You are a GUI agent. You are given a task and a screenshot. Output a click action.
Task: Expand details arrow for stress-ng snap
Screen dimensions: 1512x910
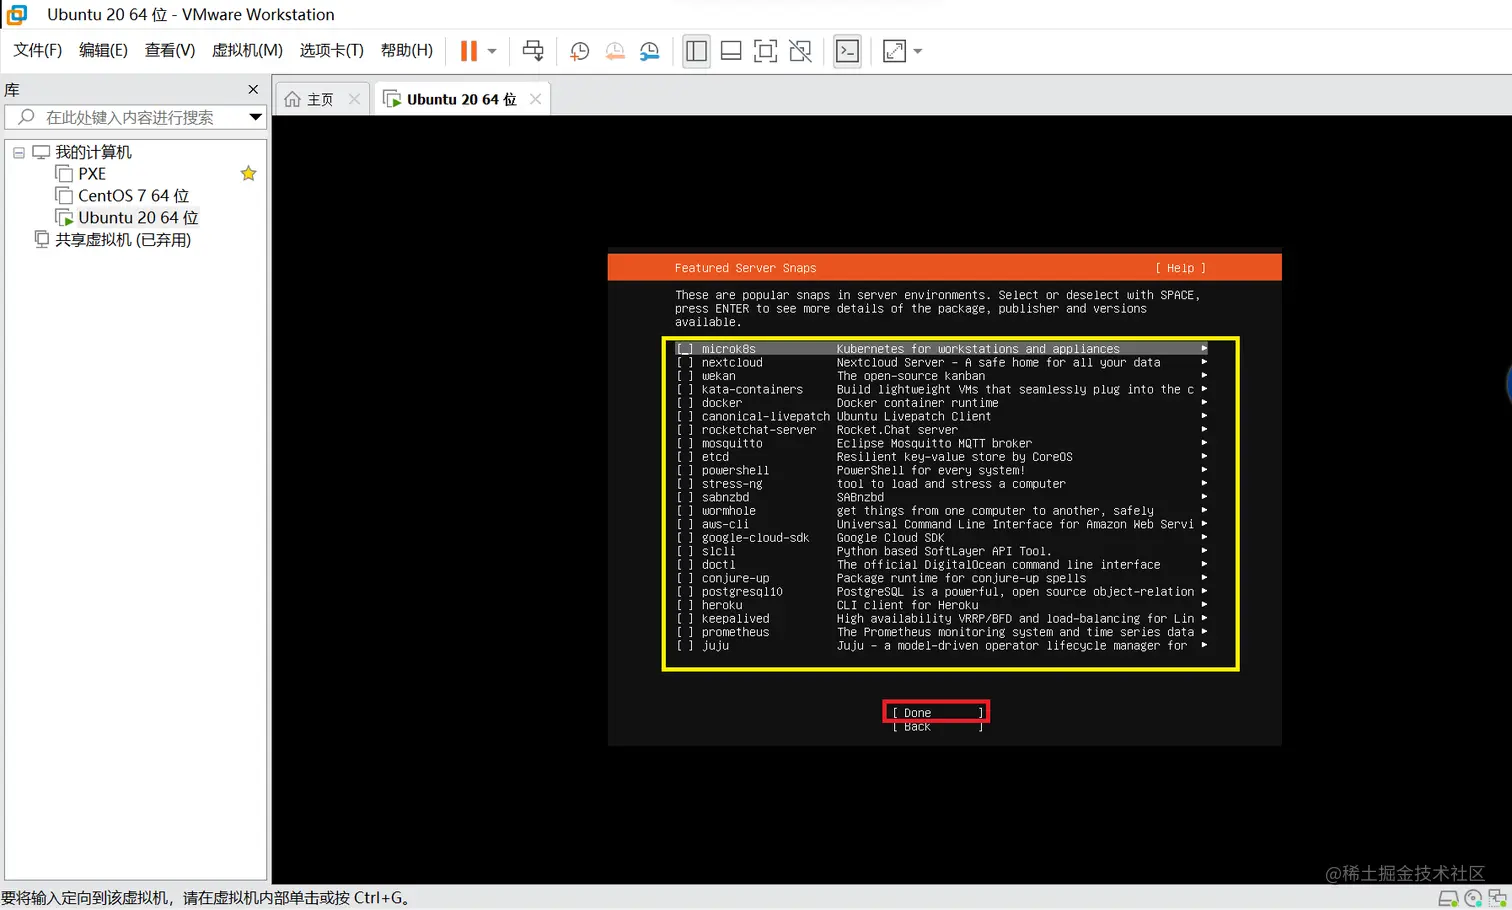tap(1204, 484)
